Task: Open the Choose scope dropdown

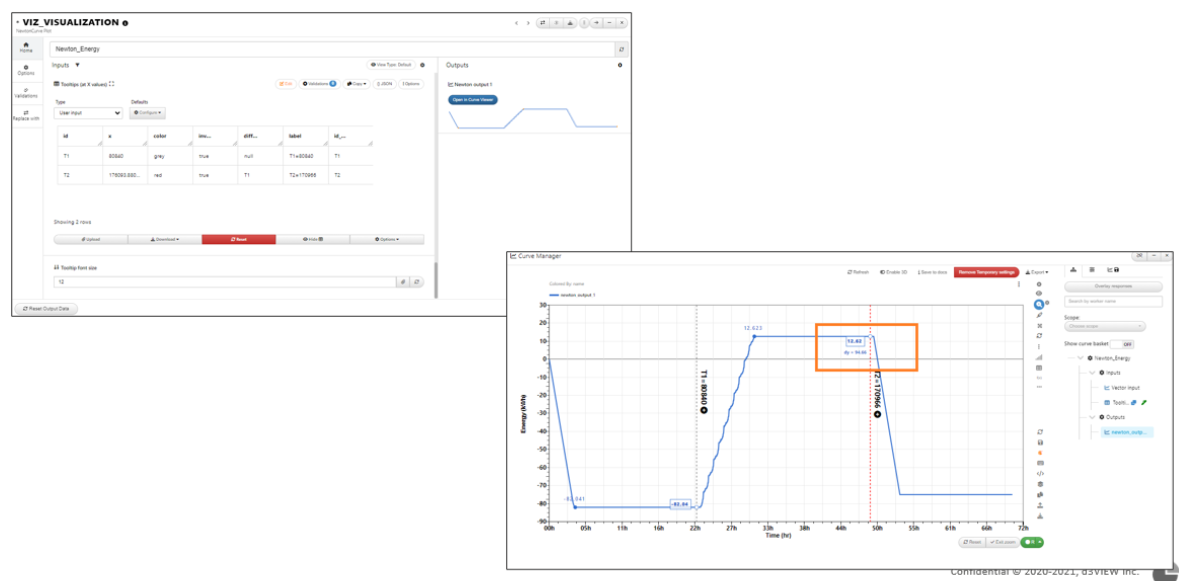Action: [1105, 326]
